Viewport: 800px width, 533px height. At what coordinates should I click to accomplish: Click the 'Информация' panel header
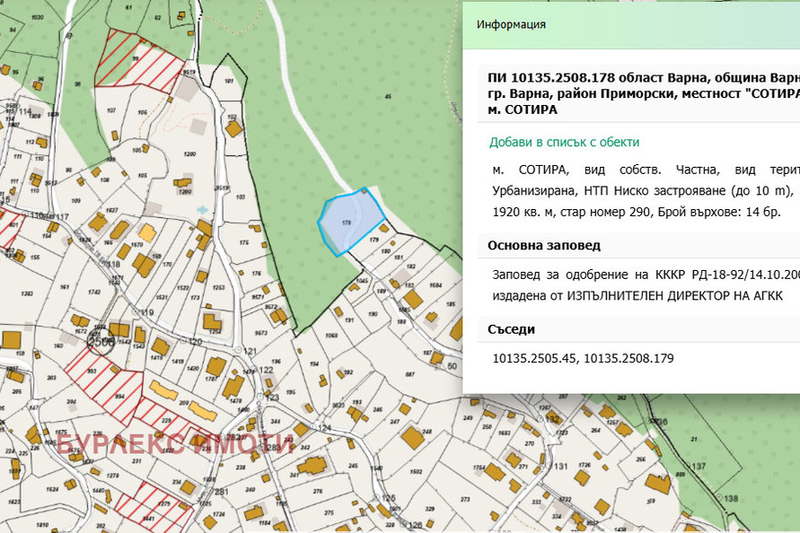(x=511, y=24)
